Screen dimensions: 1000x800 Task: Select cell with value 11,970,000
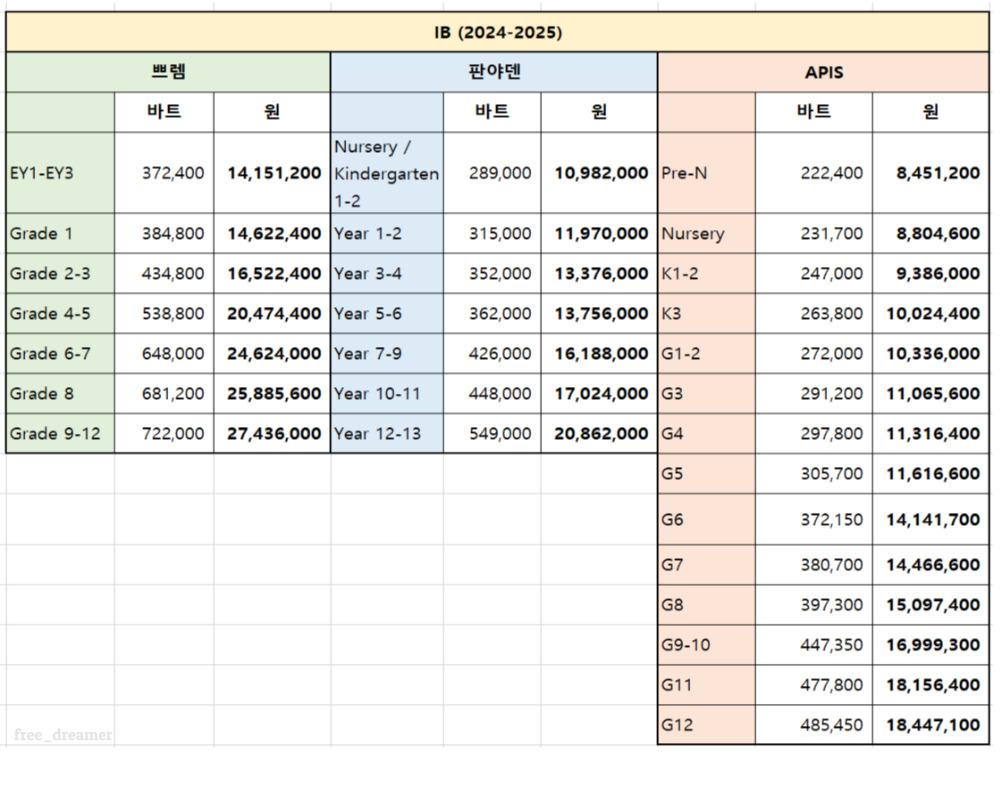[599, 233]
